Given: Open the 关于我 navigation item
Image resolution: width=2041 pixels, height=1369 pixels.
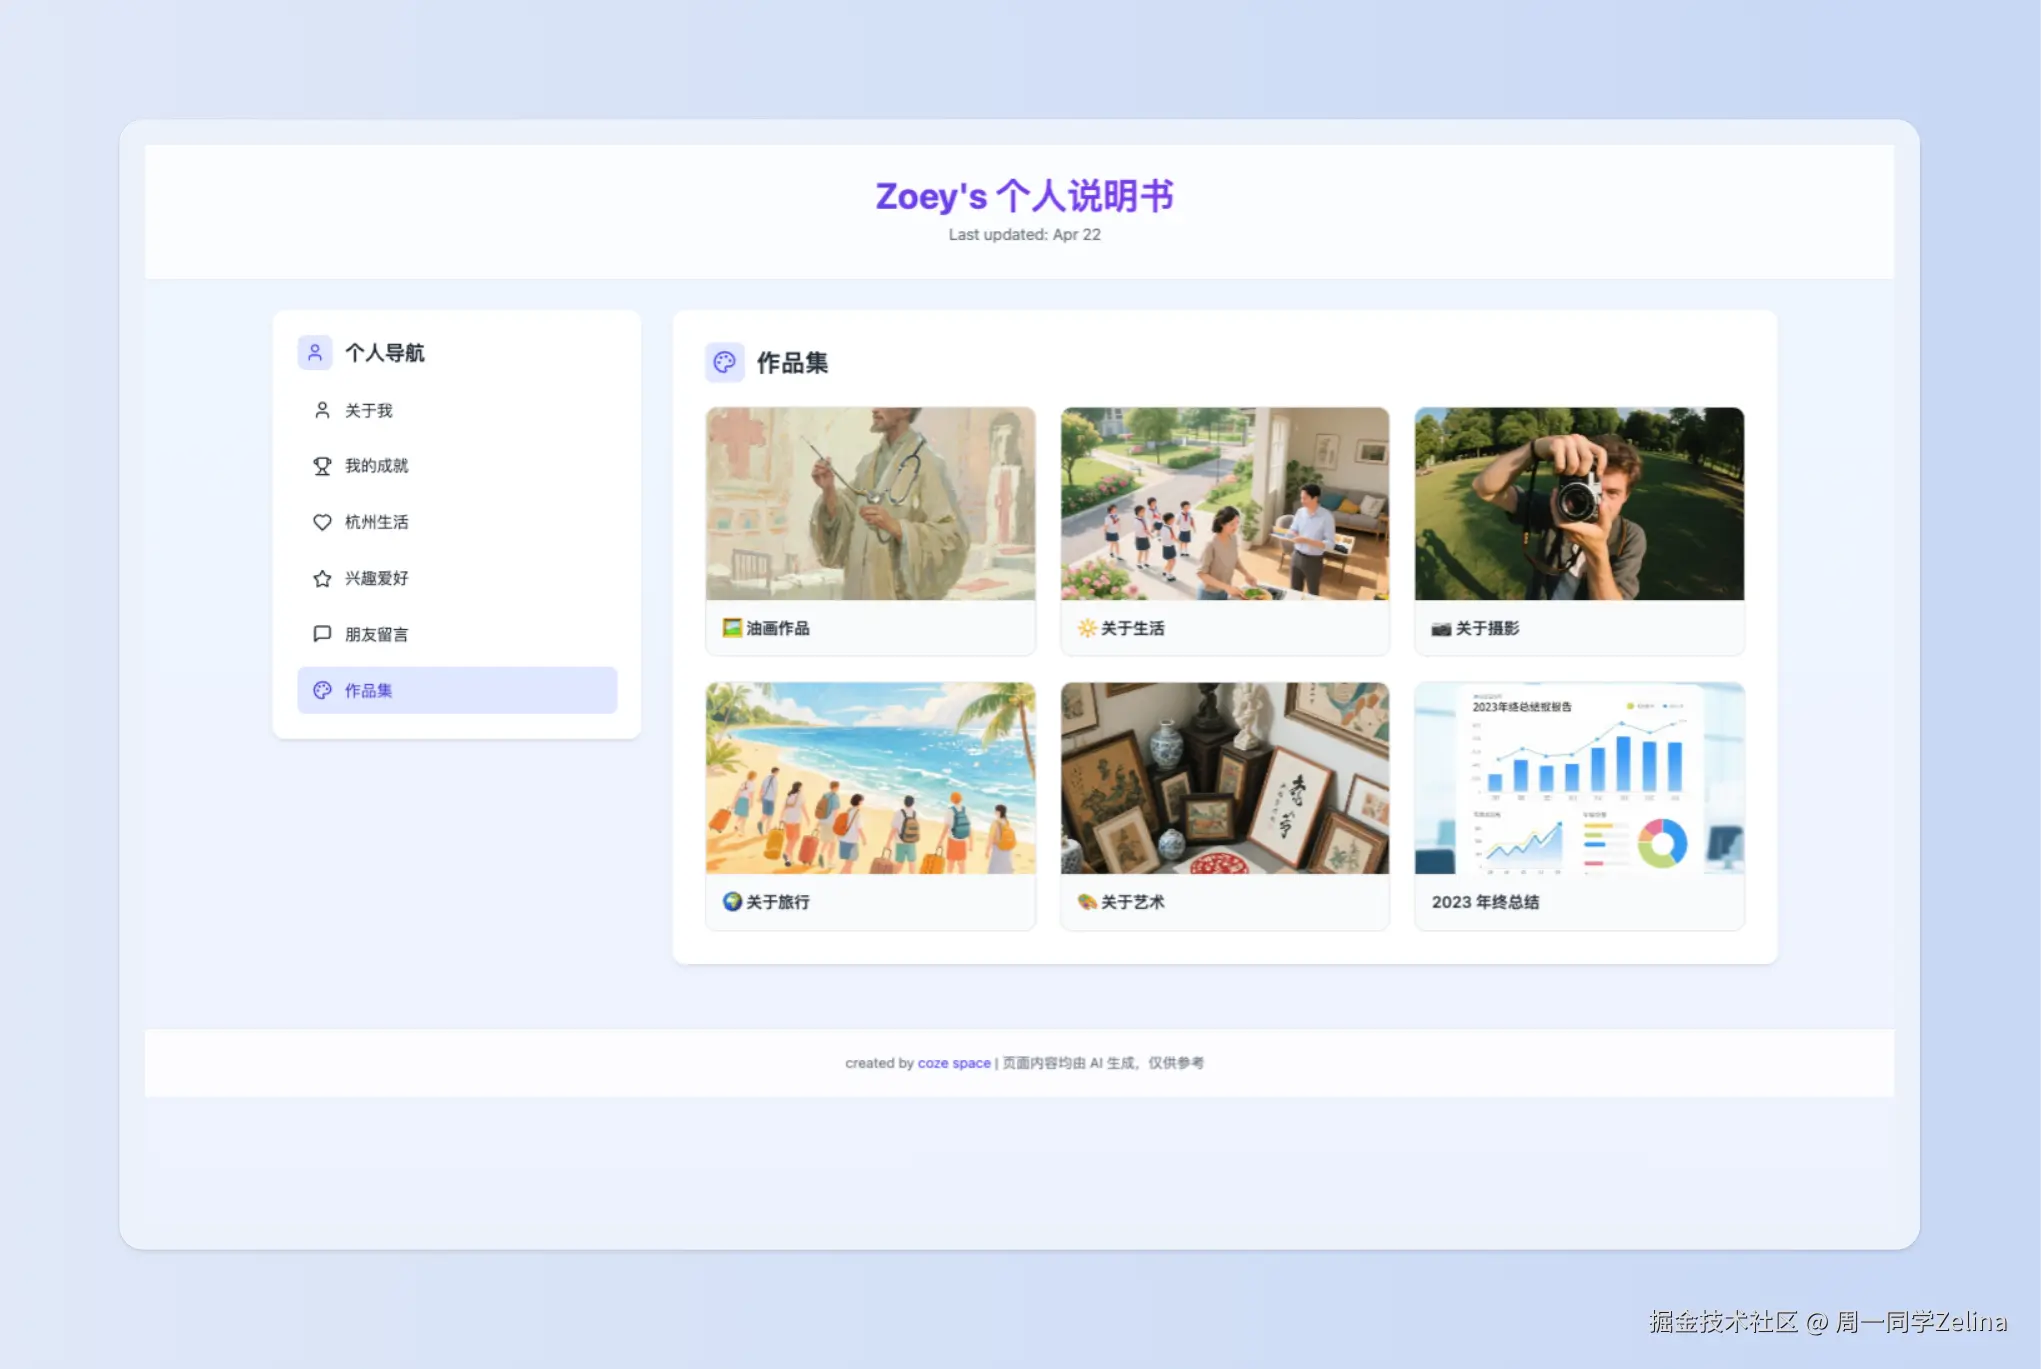Looking at the screenshot, I should (x=369, y=410).
